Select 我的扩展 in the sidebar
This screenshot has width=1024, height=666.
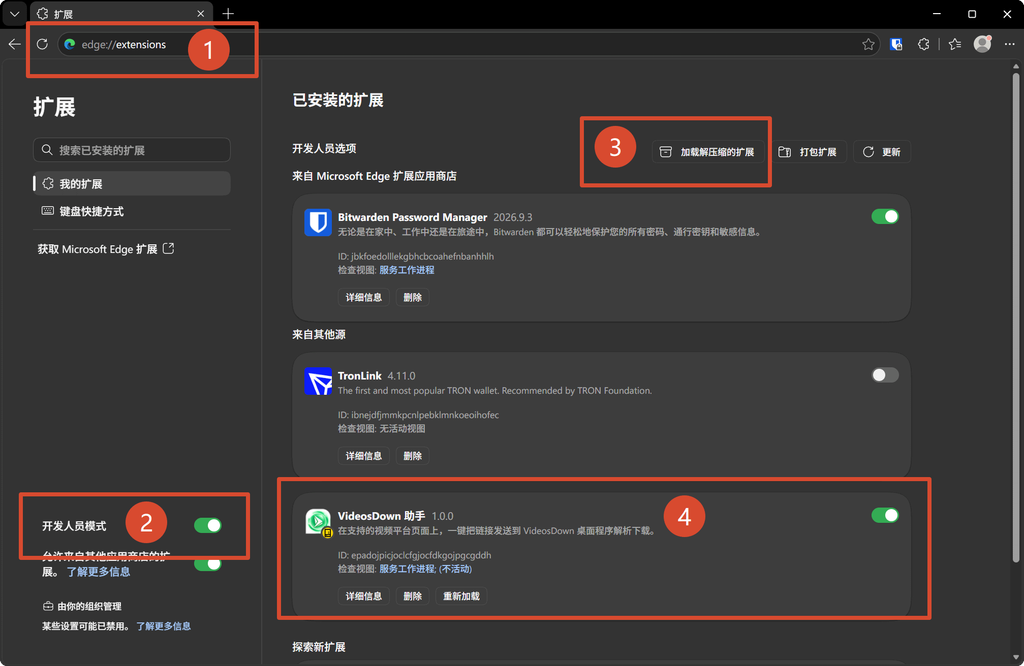(132, 183)
